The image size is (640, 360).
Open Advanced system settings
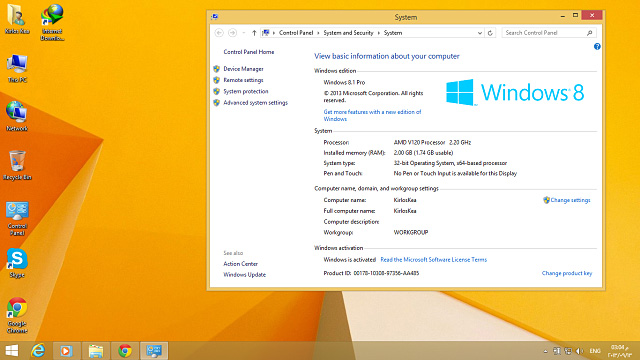(x=256, y=103)
